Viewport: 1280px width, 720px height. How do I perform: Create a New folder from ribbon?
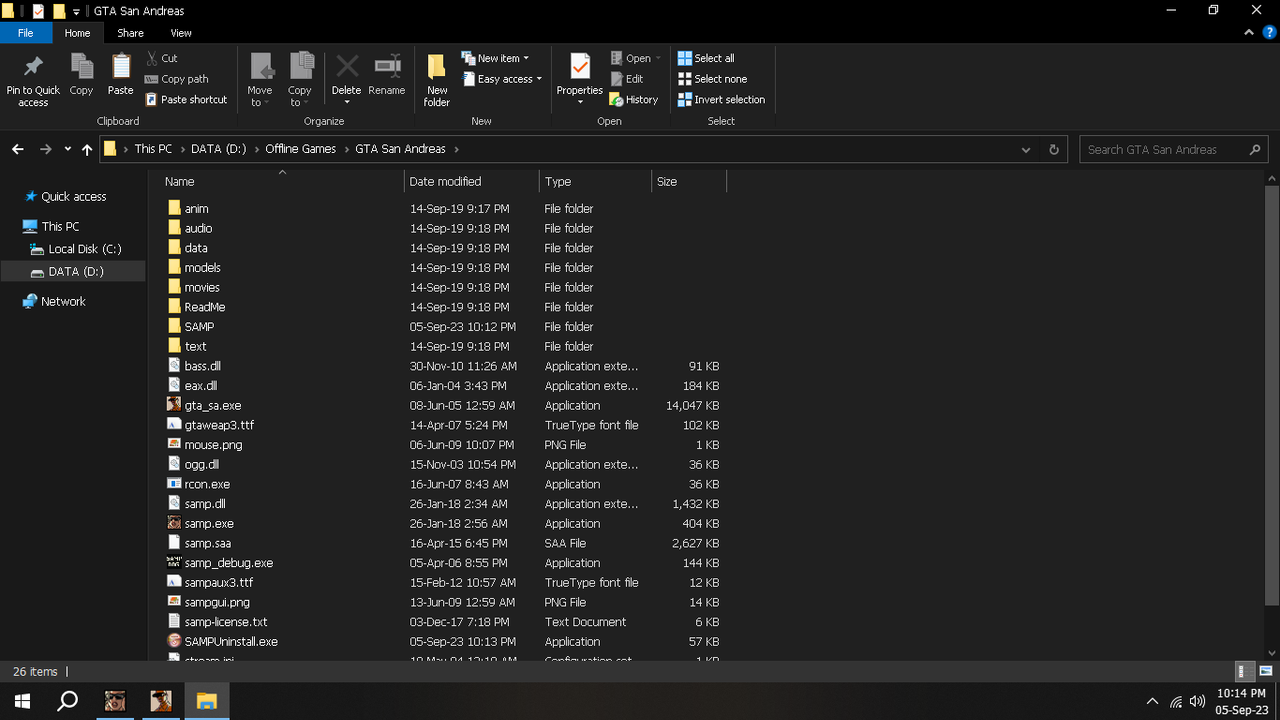pos(437,80)
